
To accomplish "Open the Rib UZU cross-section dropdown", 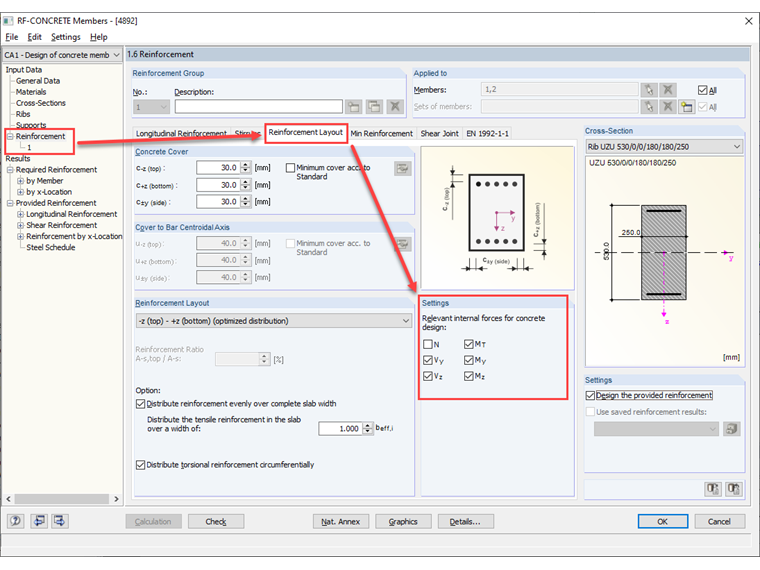I will [x=737, y=146].
